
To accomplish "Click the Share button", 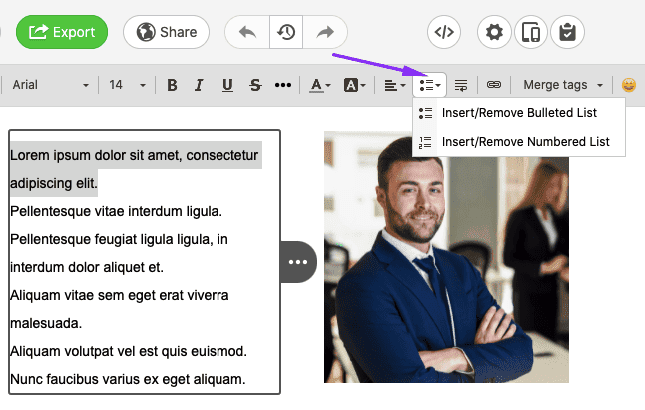I will [x=166, y=32].
